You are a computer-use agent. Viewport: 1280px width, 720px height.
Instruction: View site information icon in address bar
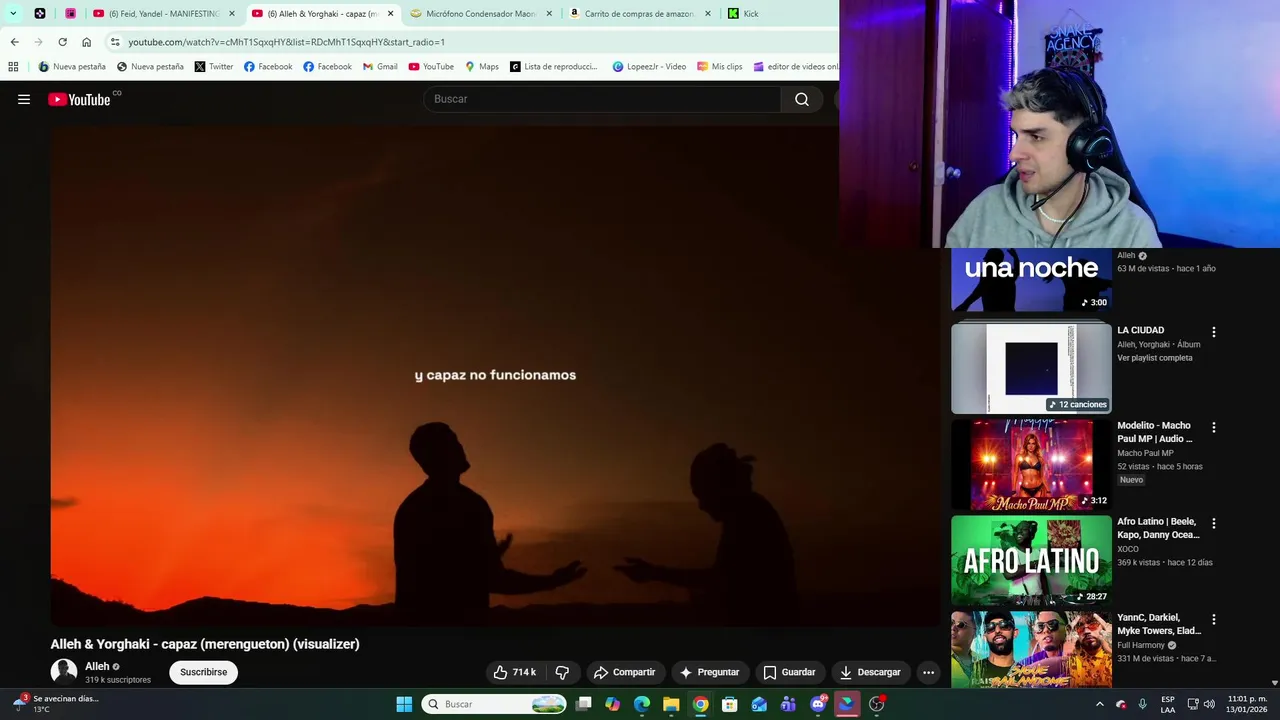[115, 42]
